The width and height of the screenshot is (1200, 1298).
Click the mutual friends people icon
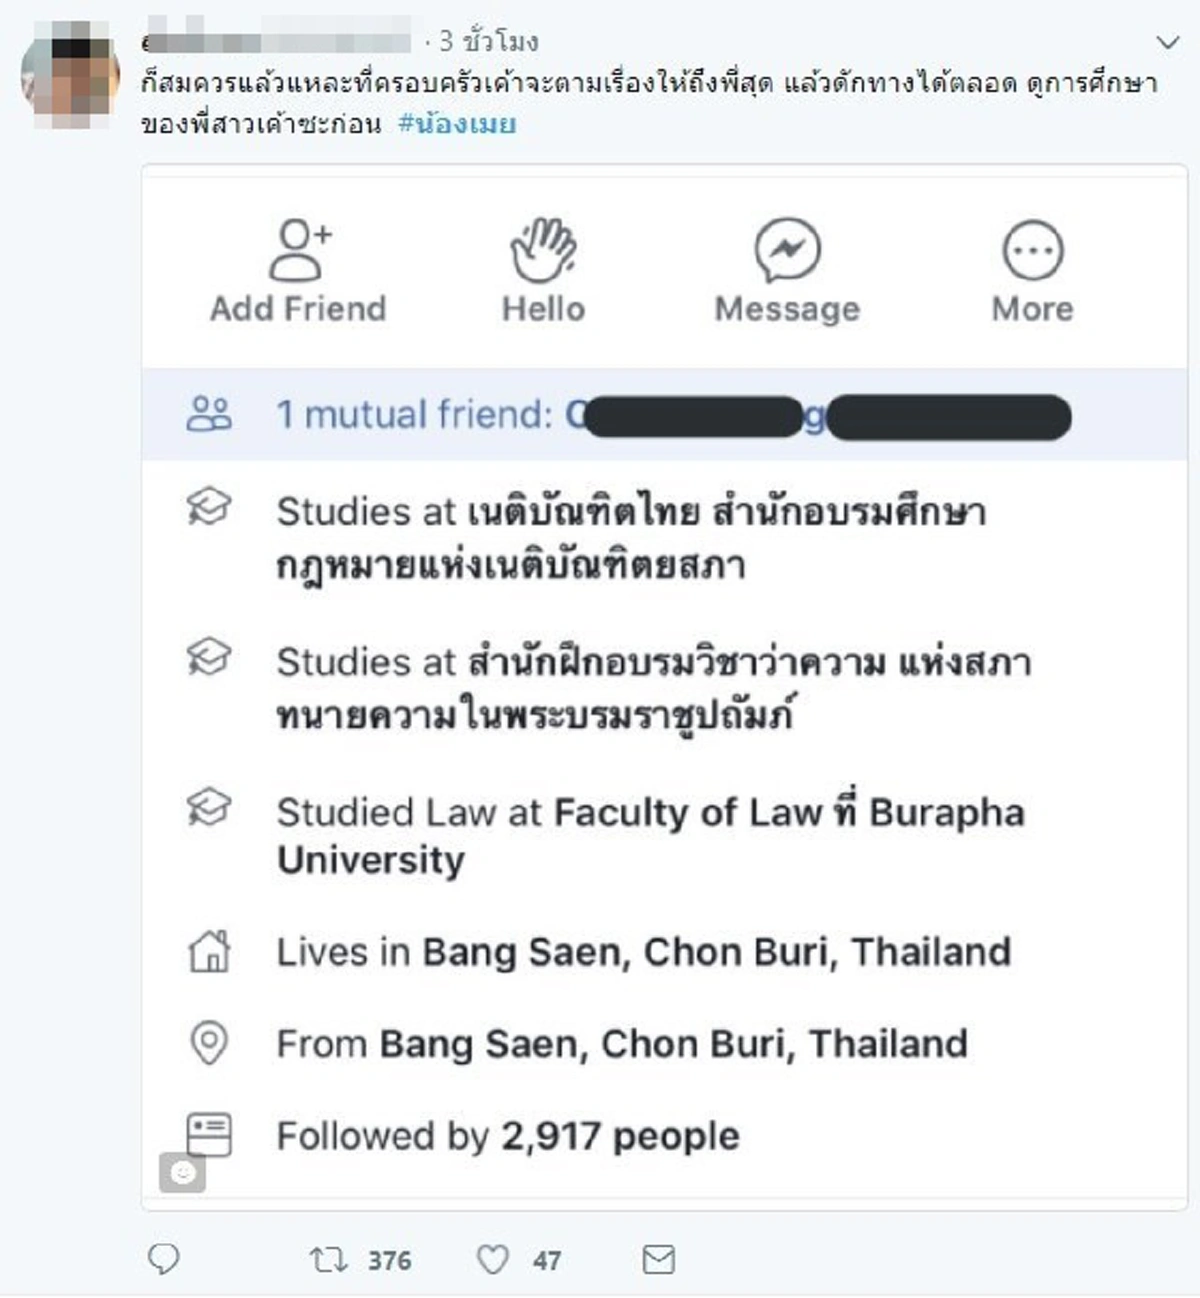tap(211, 411)
